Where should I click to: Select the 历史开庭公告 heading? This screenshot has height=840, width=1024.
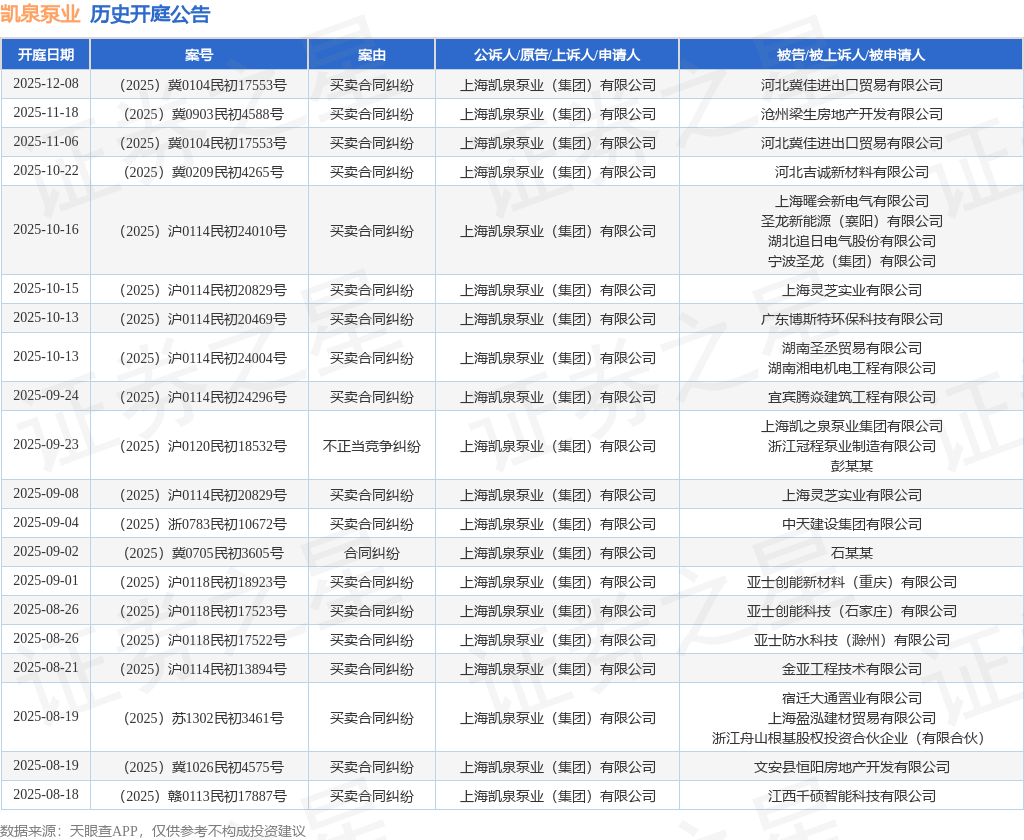click(150, 14)
